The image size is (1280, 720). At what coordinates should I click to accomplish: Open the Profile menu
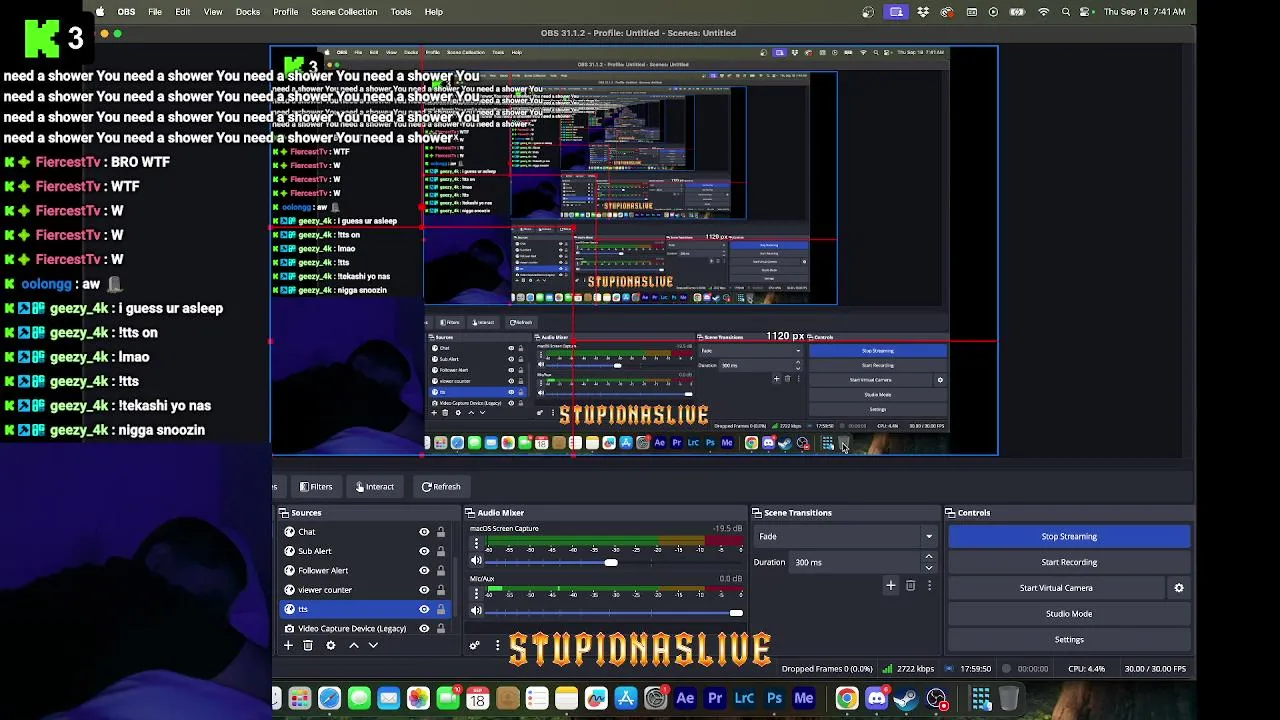coord(286,12)
